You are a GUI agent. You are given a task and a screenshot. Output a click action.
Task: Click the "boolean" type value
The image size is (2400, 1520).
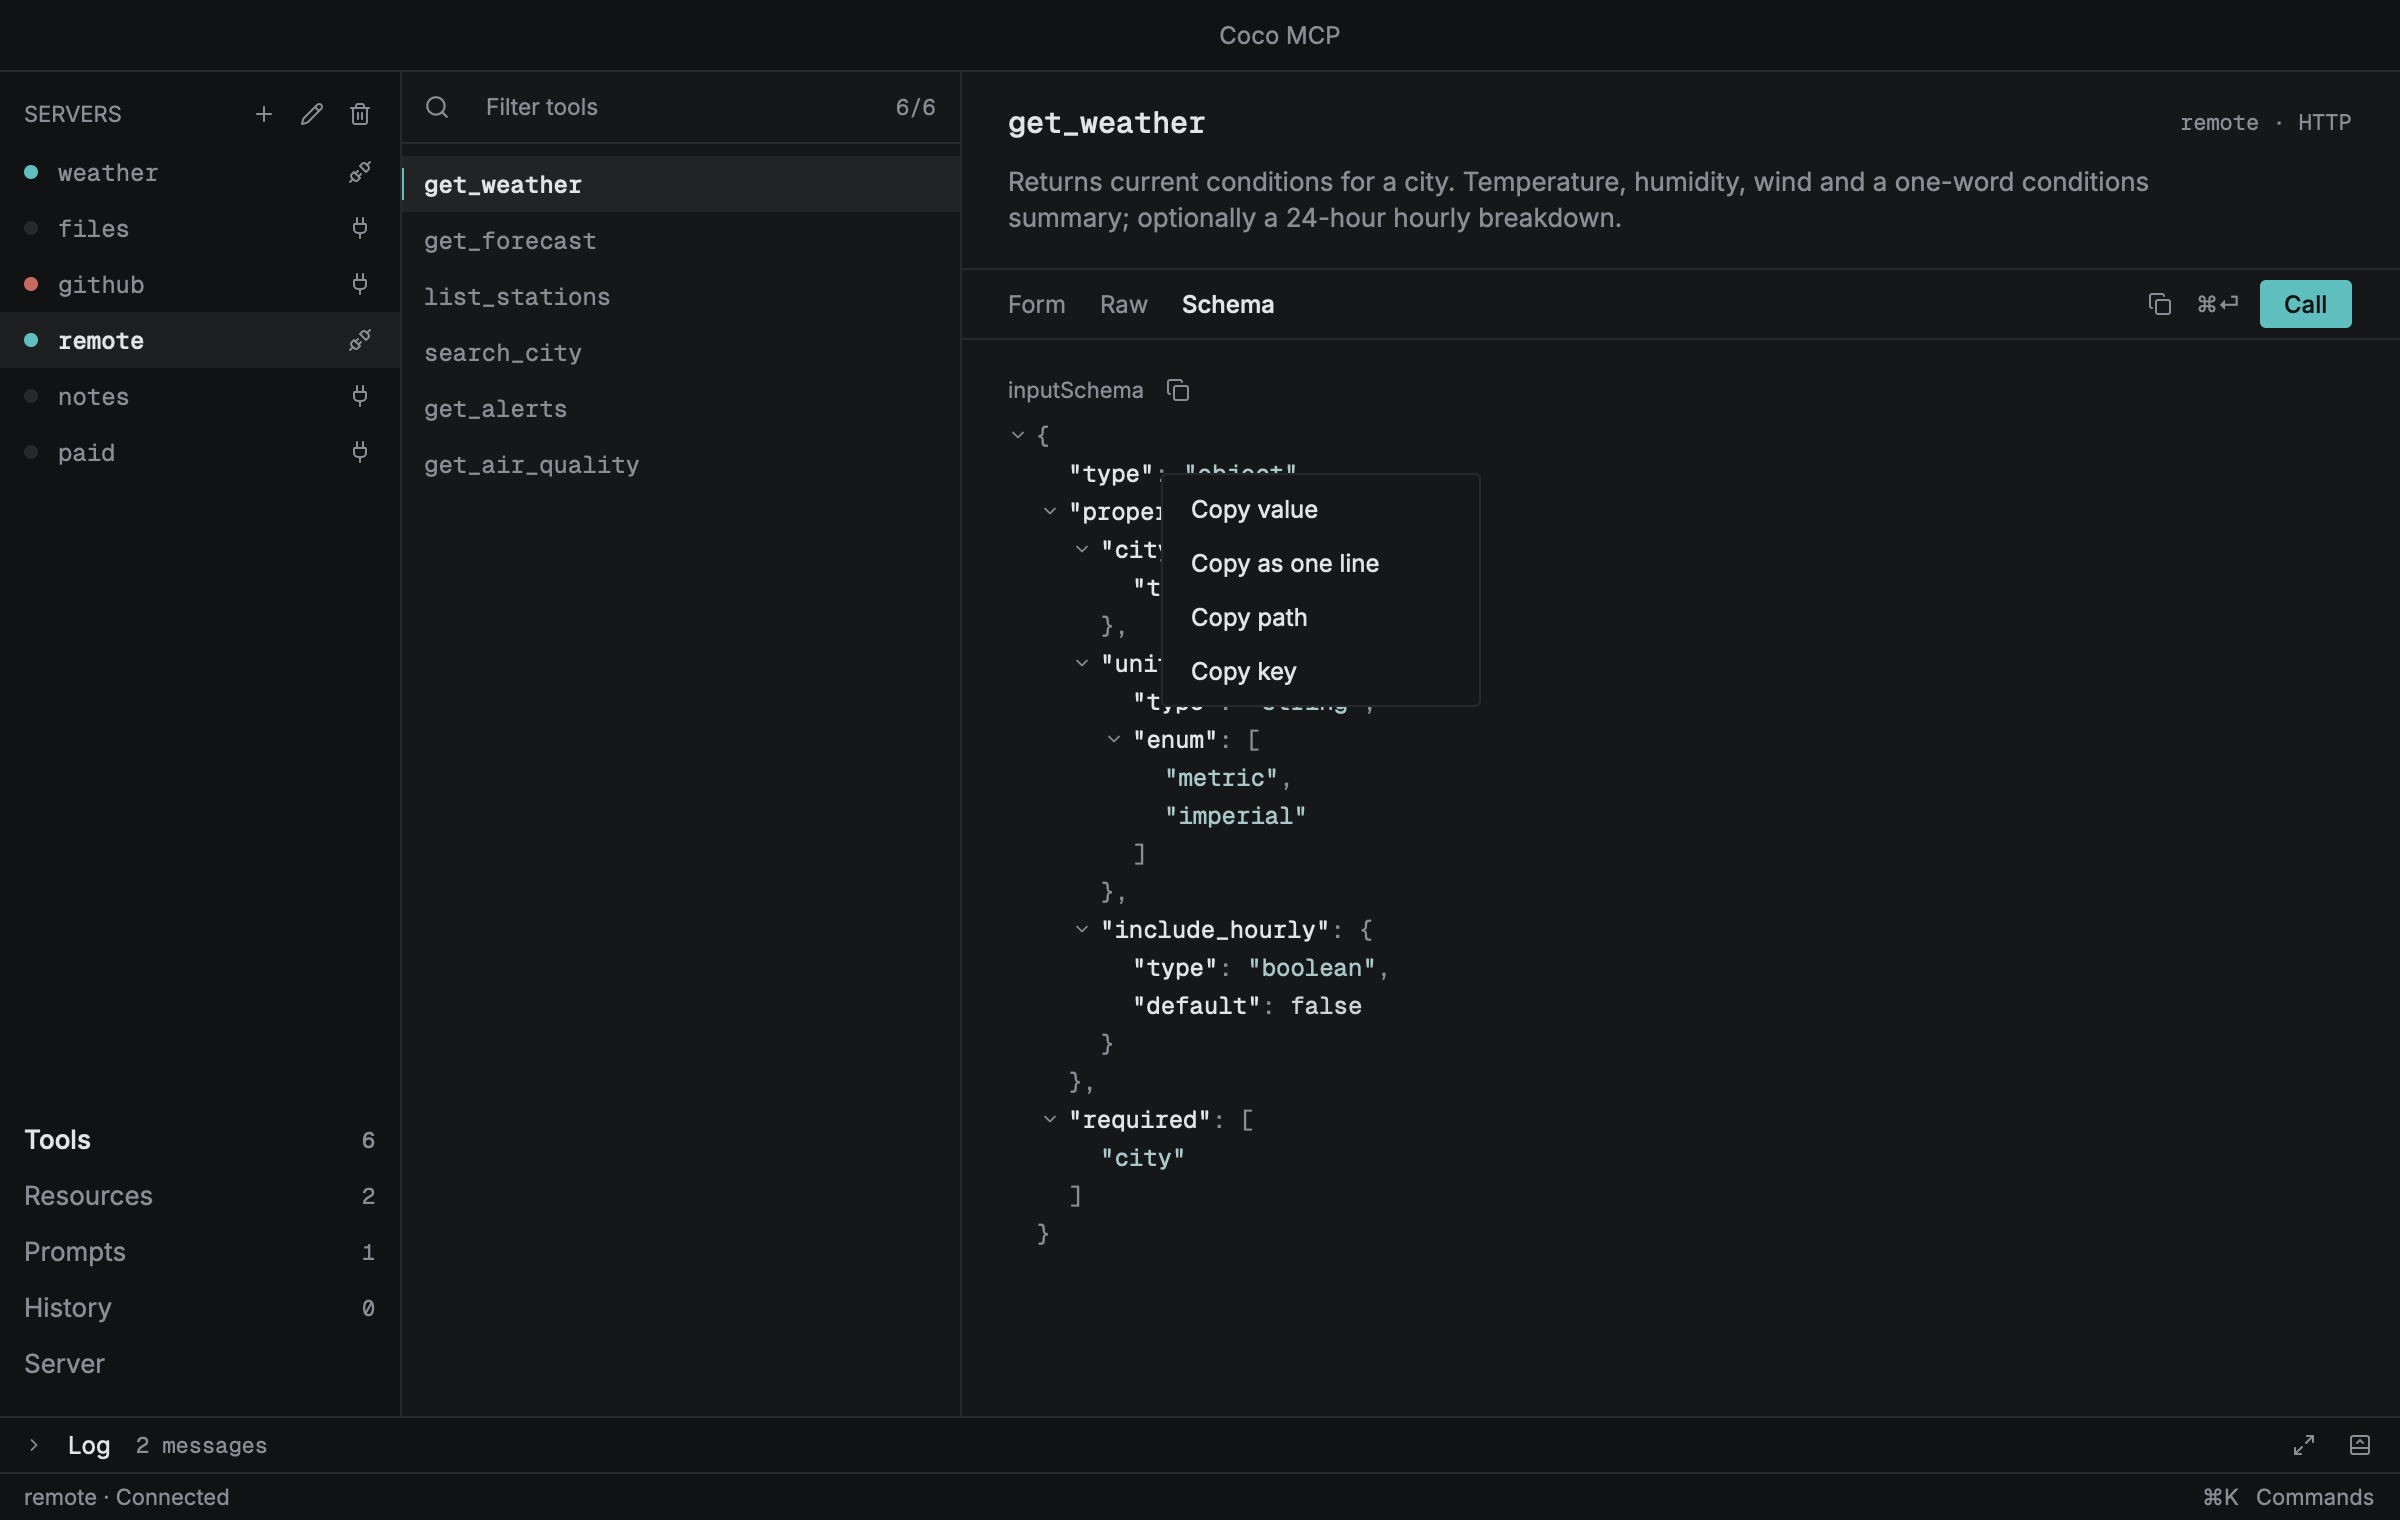tap(1312, 967)
